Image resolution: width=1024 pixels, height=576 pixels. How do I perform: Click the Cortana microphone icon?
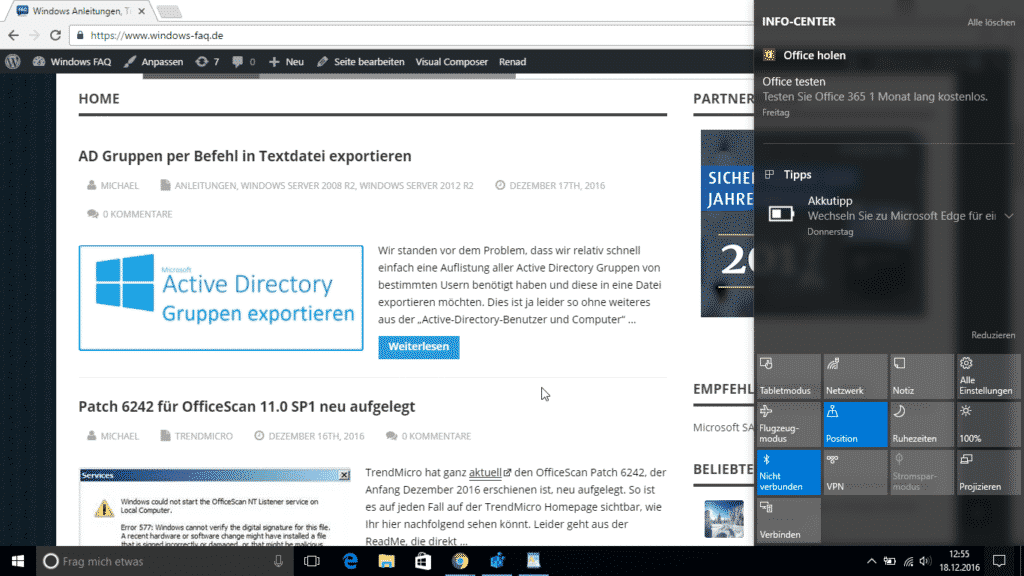[278, 561]
